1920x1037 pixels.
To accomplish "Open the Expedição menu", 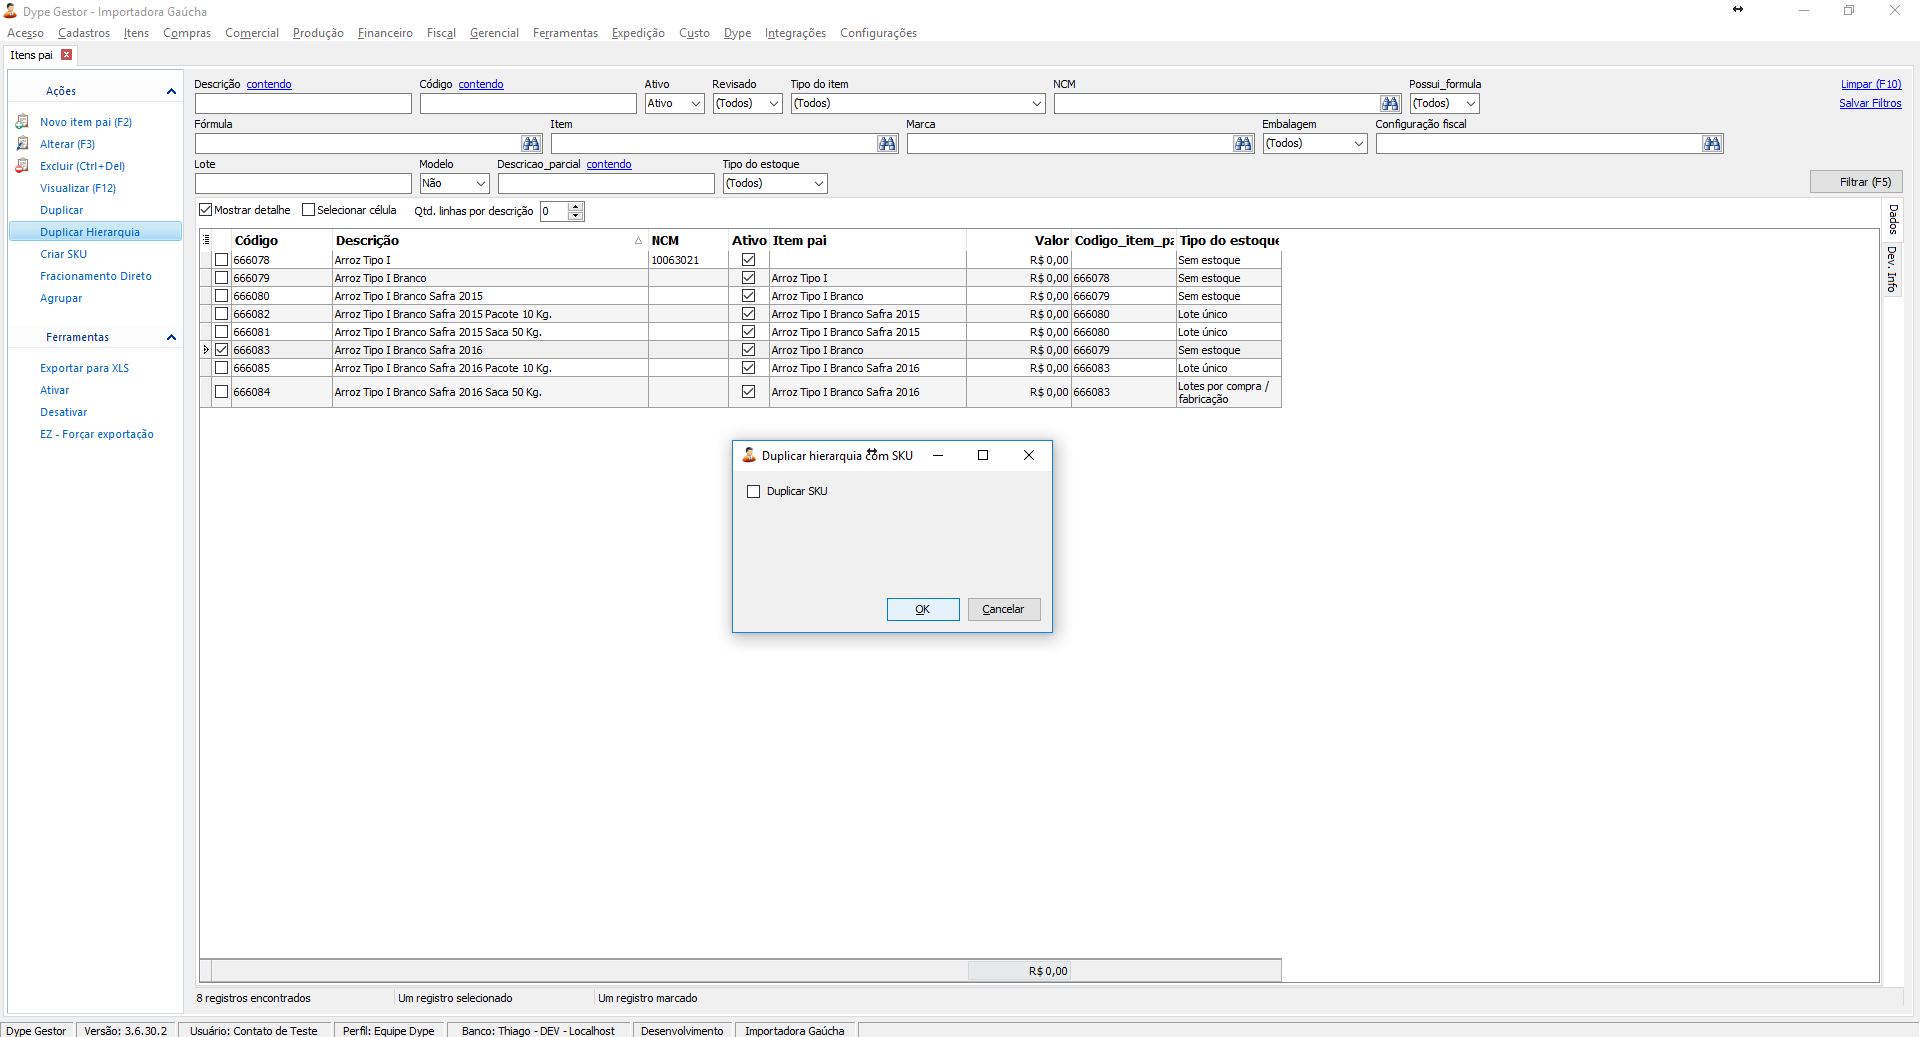I will click(x=638, y=33).
